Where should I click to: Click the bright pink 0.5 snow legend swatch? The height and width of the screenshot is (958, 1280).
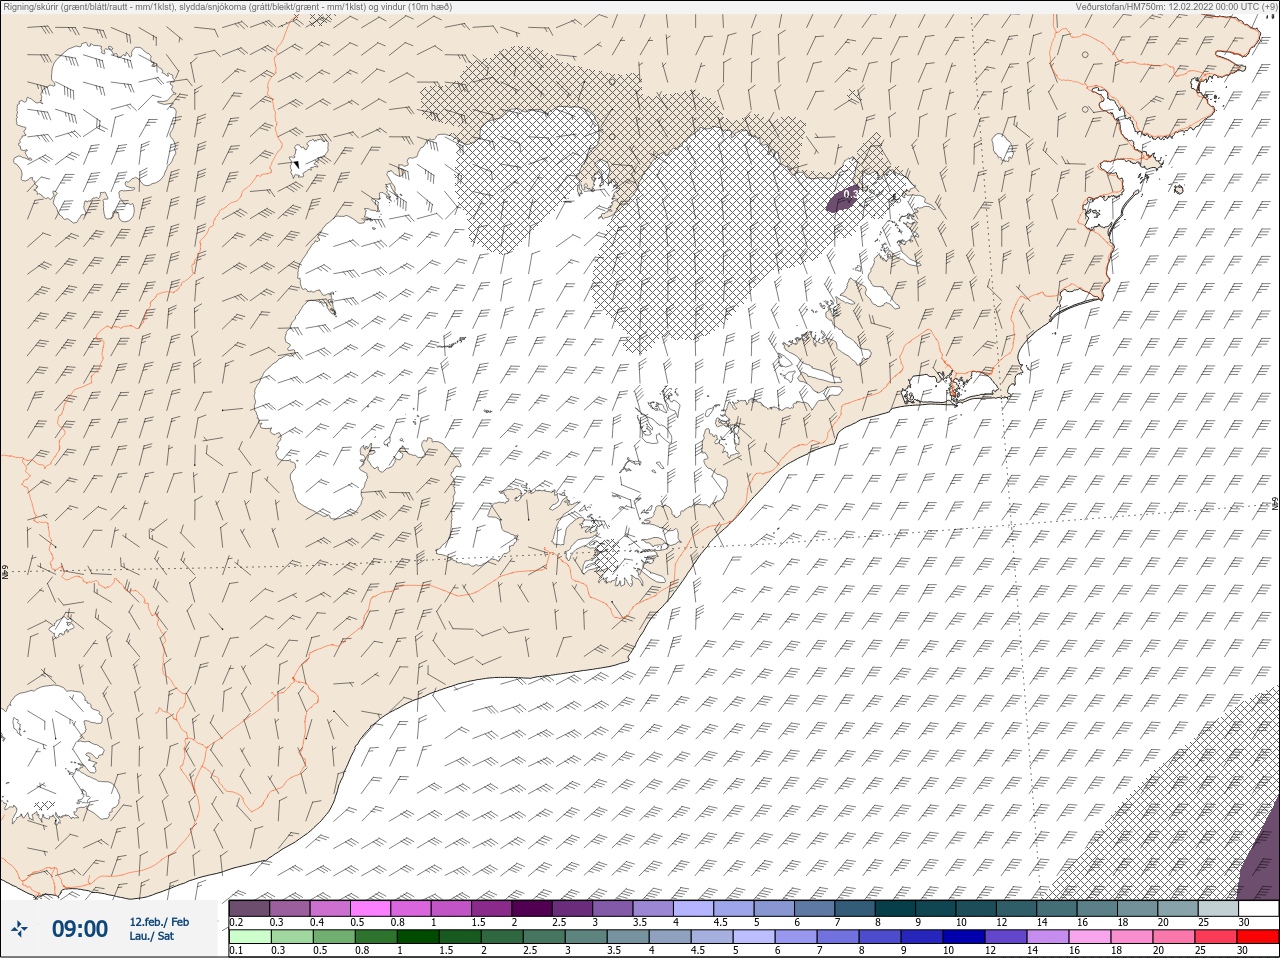click(370, 908)
